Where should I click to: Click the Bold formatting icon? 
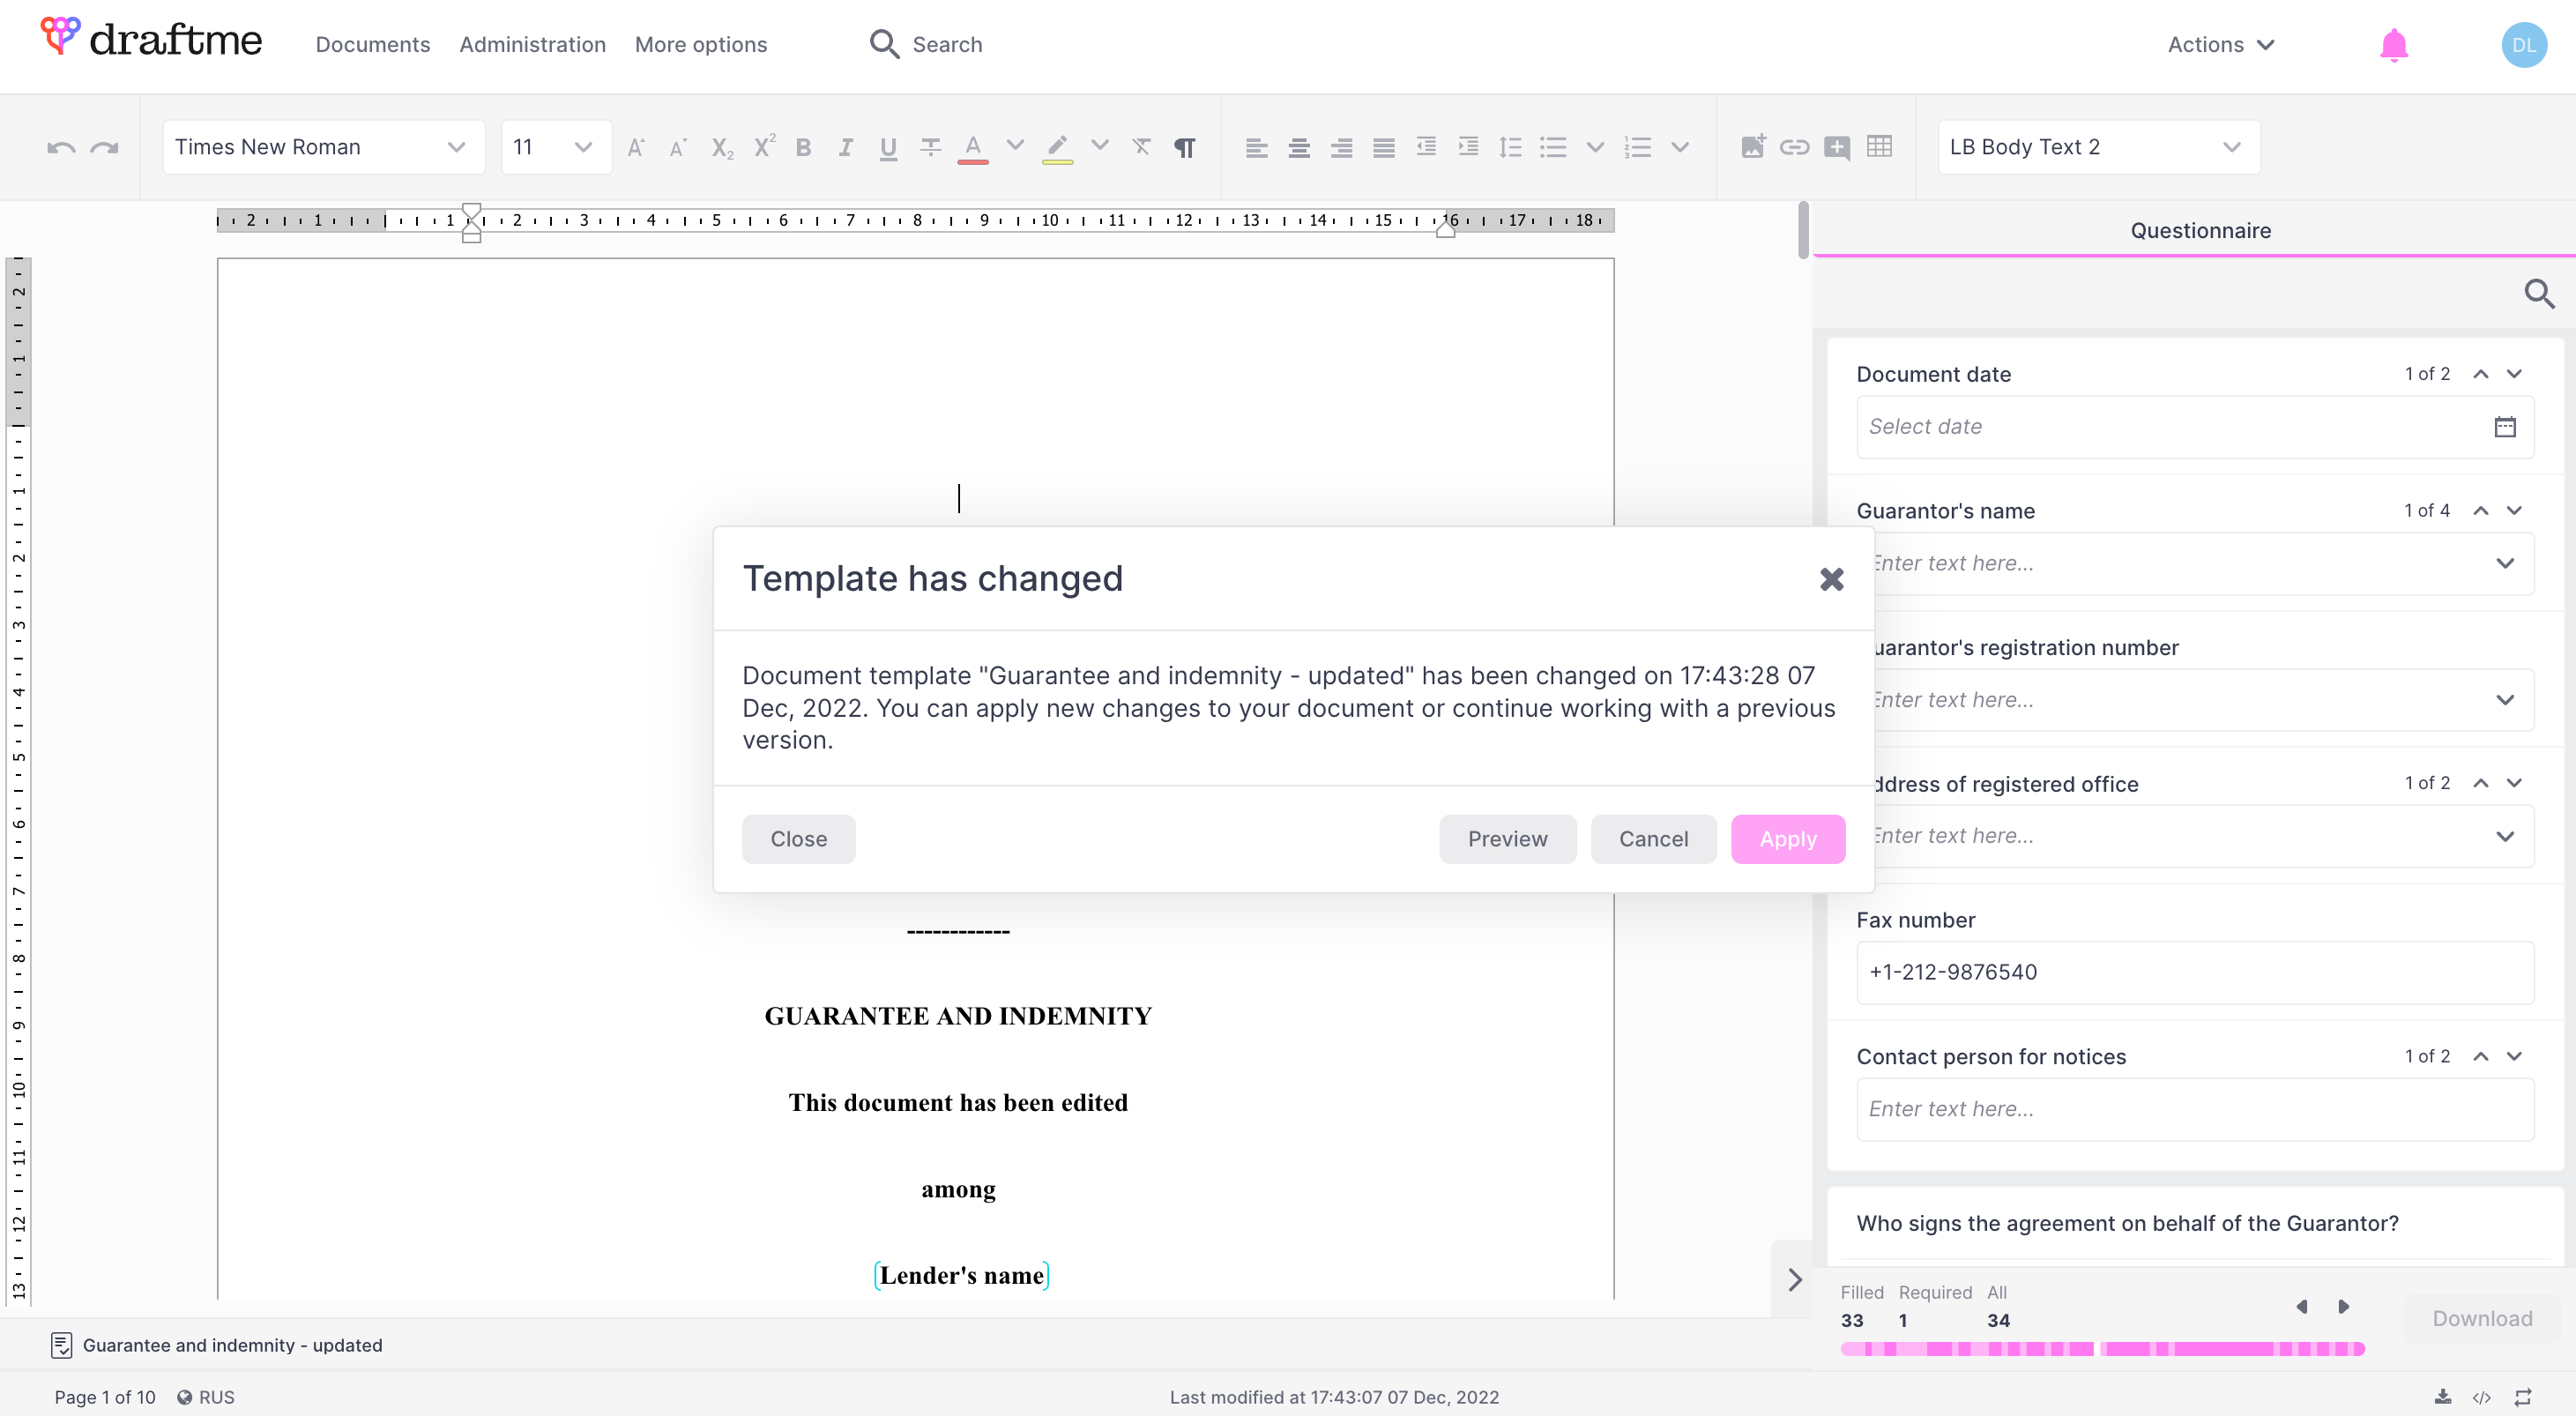(803, 148)
